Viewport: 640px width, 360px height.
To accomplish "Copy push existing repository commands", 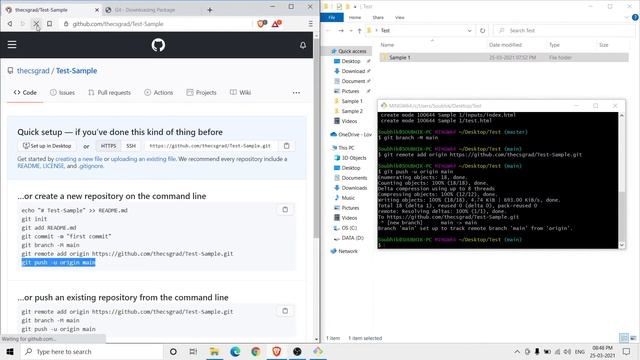I will click(x=285, y=311).
